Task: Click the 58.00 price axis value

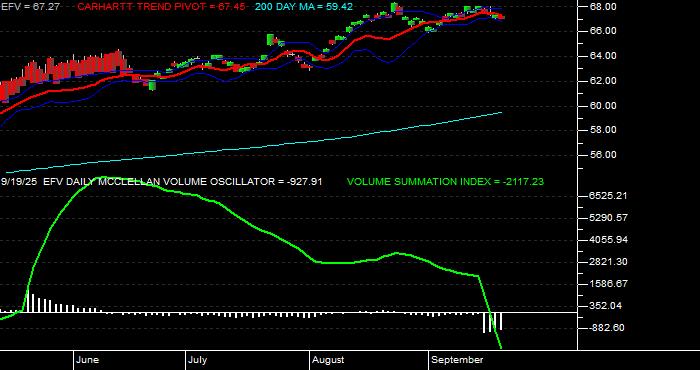Action: click(x=604, y=130)
